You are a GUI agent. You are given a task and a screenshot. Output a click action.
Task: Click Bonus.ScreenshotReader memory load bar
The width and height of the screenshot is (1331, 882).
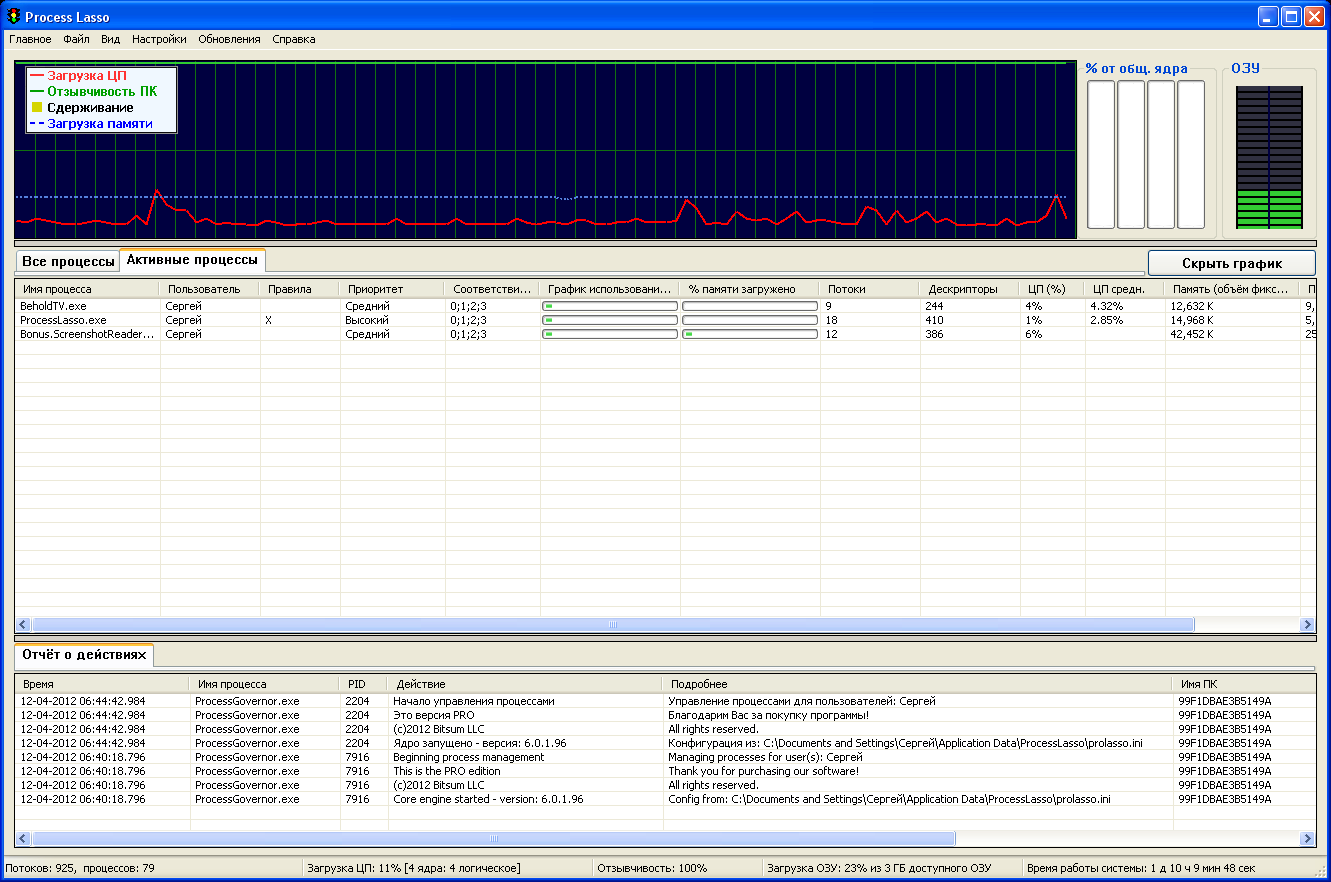[x=750, y=334]
